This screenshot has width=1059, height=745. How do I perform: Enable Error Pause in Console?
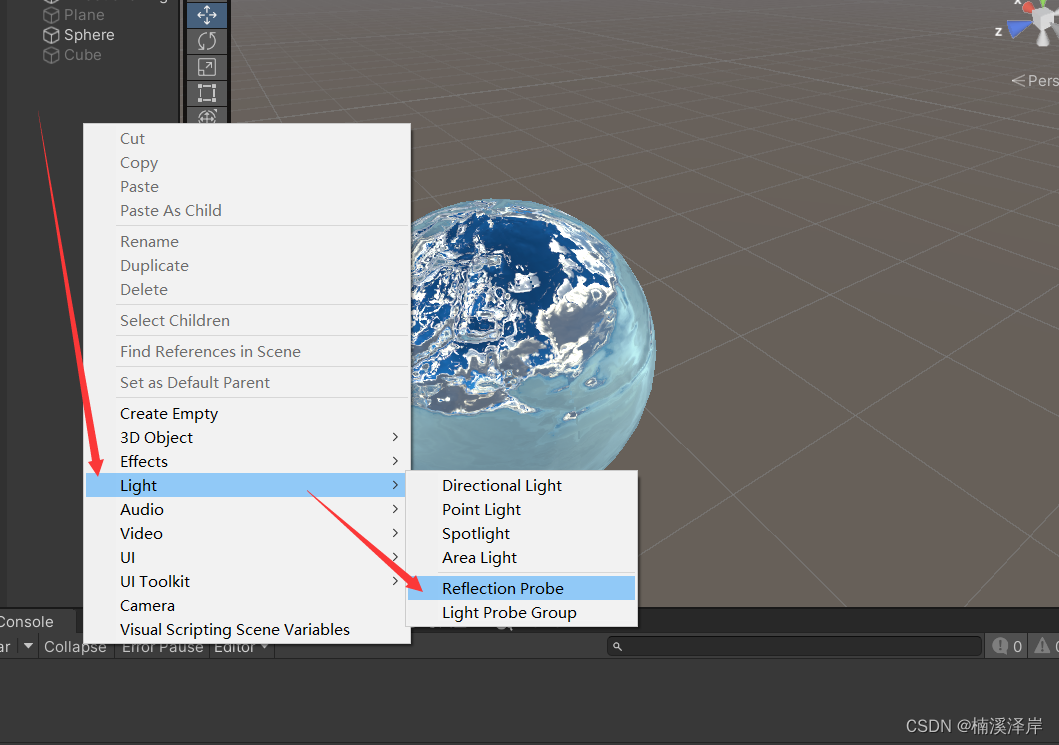click(162, 646)
